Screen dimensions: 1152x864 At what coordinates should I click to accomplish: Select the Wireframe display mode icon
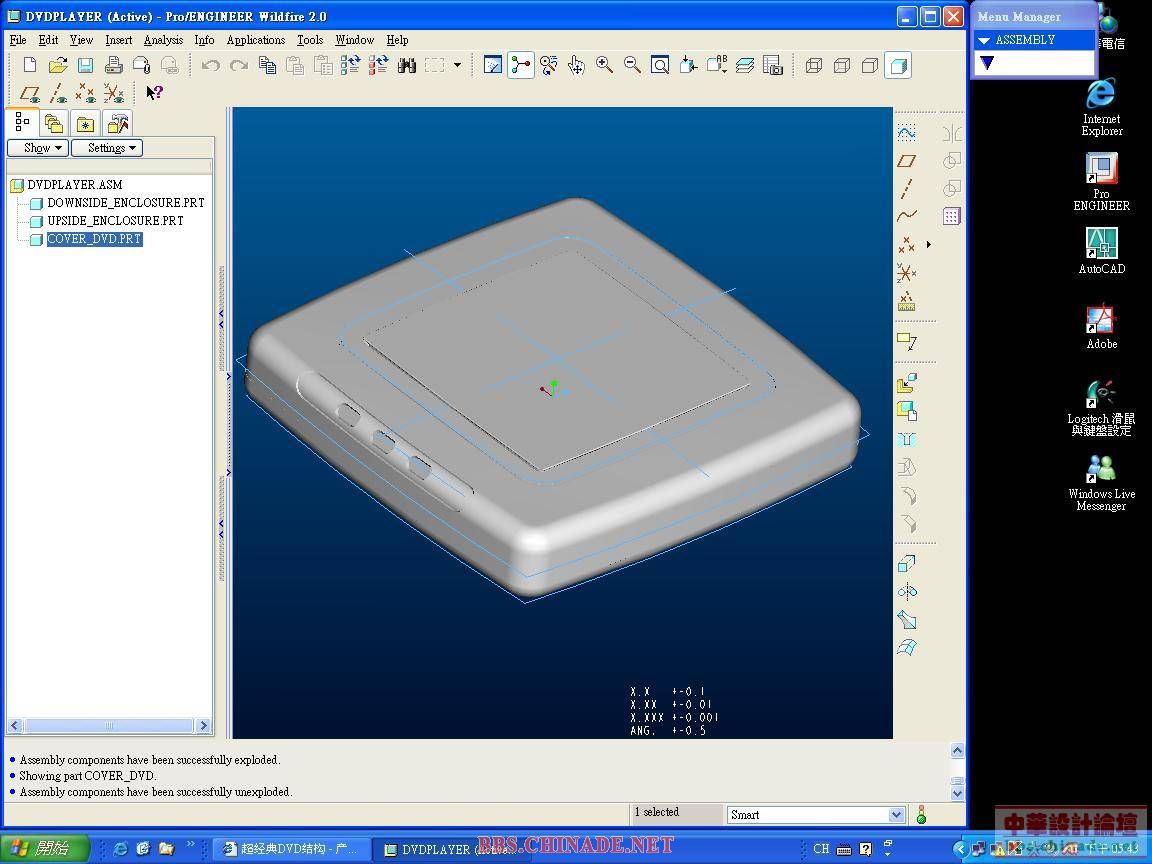pos(814,66)
